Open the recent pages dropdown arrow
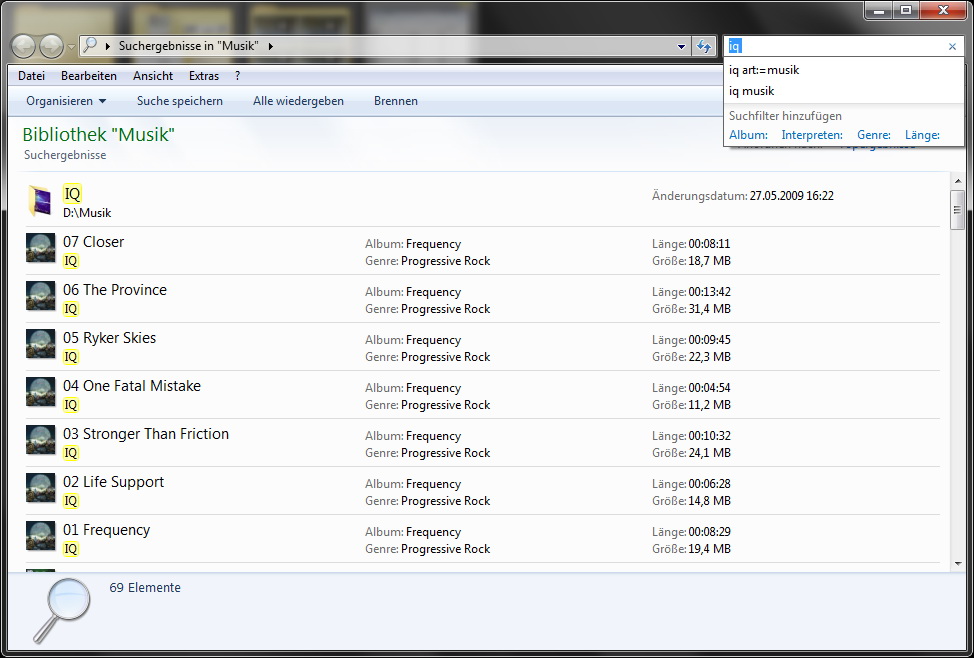Screen dimensions: 974x658 [71, 47]
